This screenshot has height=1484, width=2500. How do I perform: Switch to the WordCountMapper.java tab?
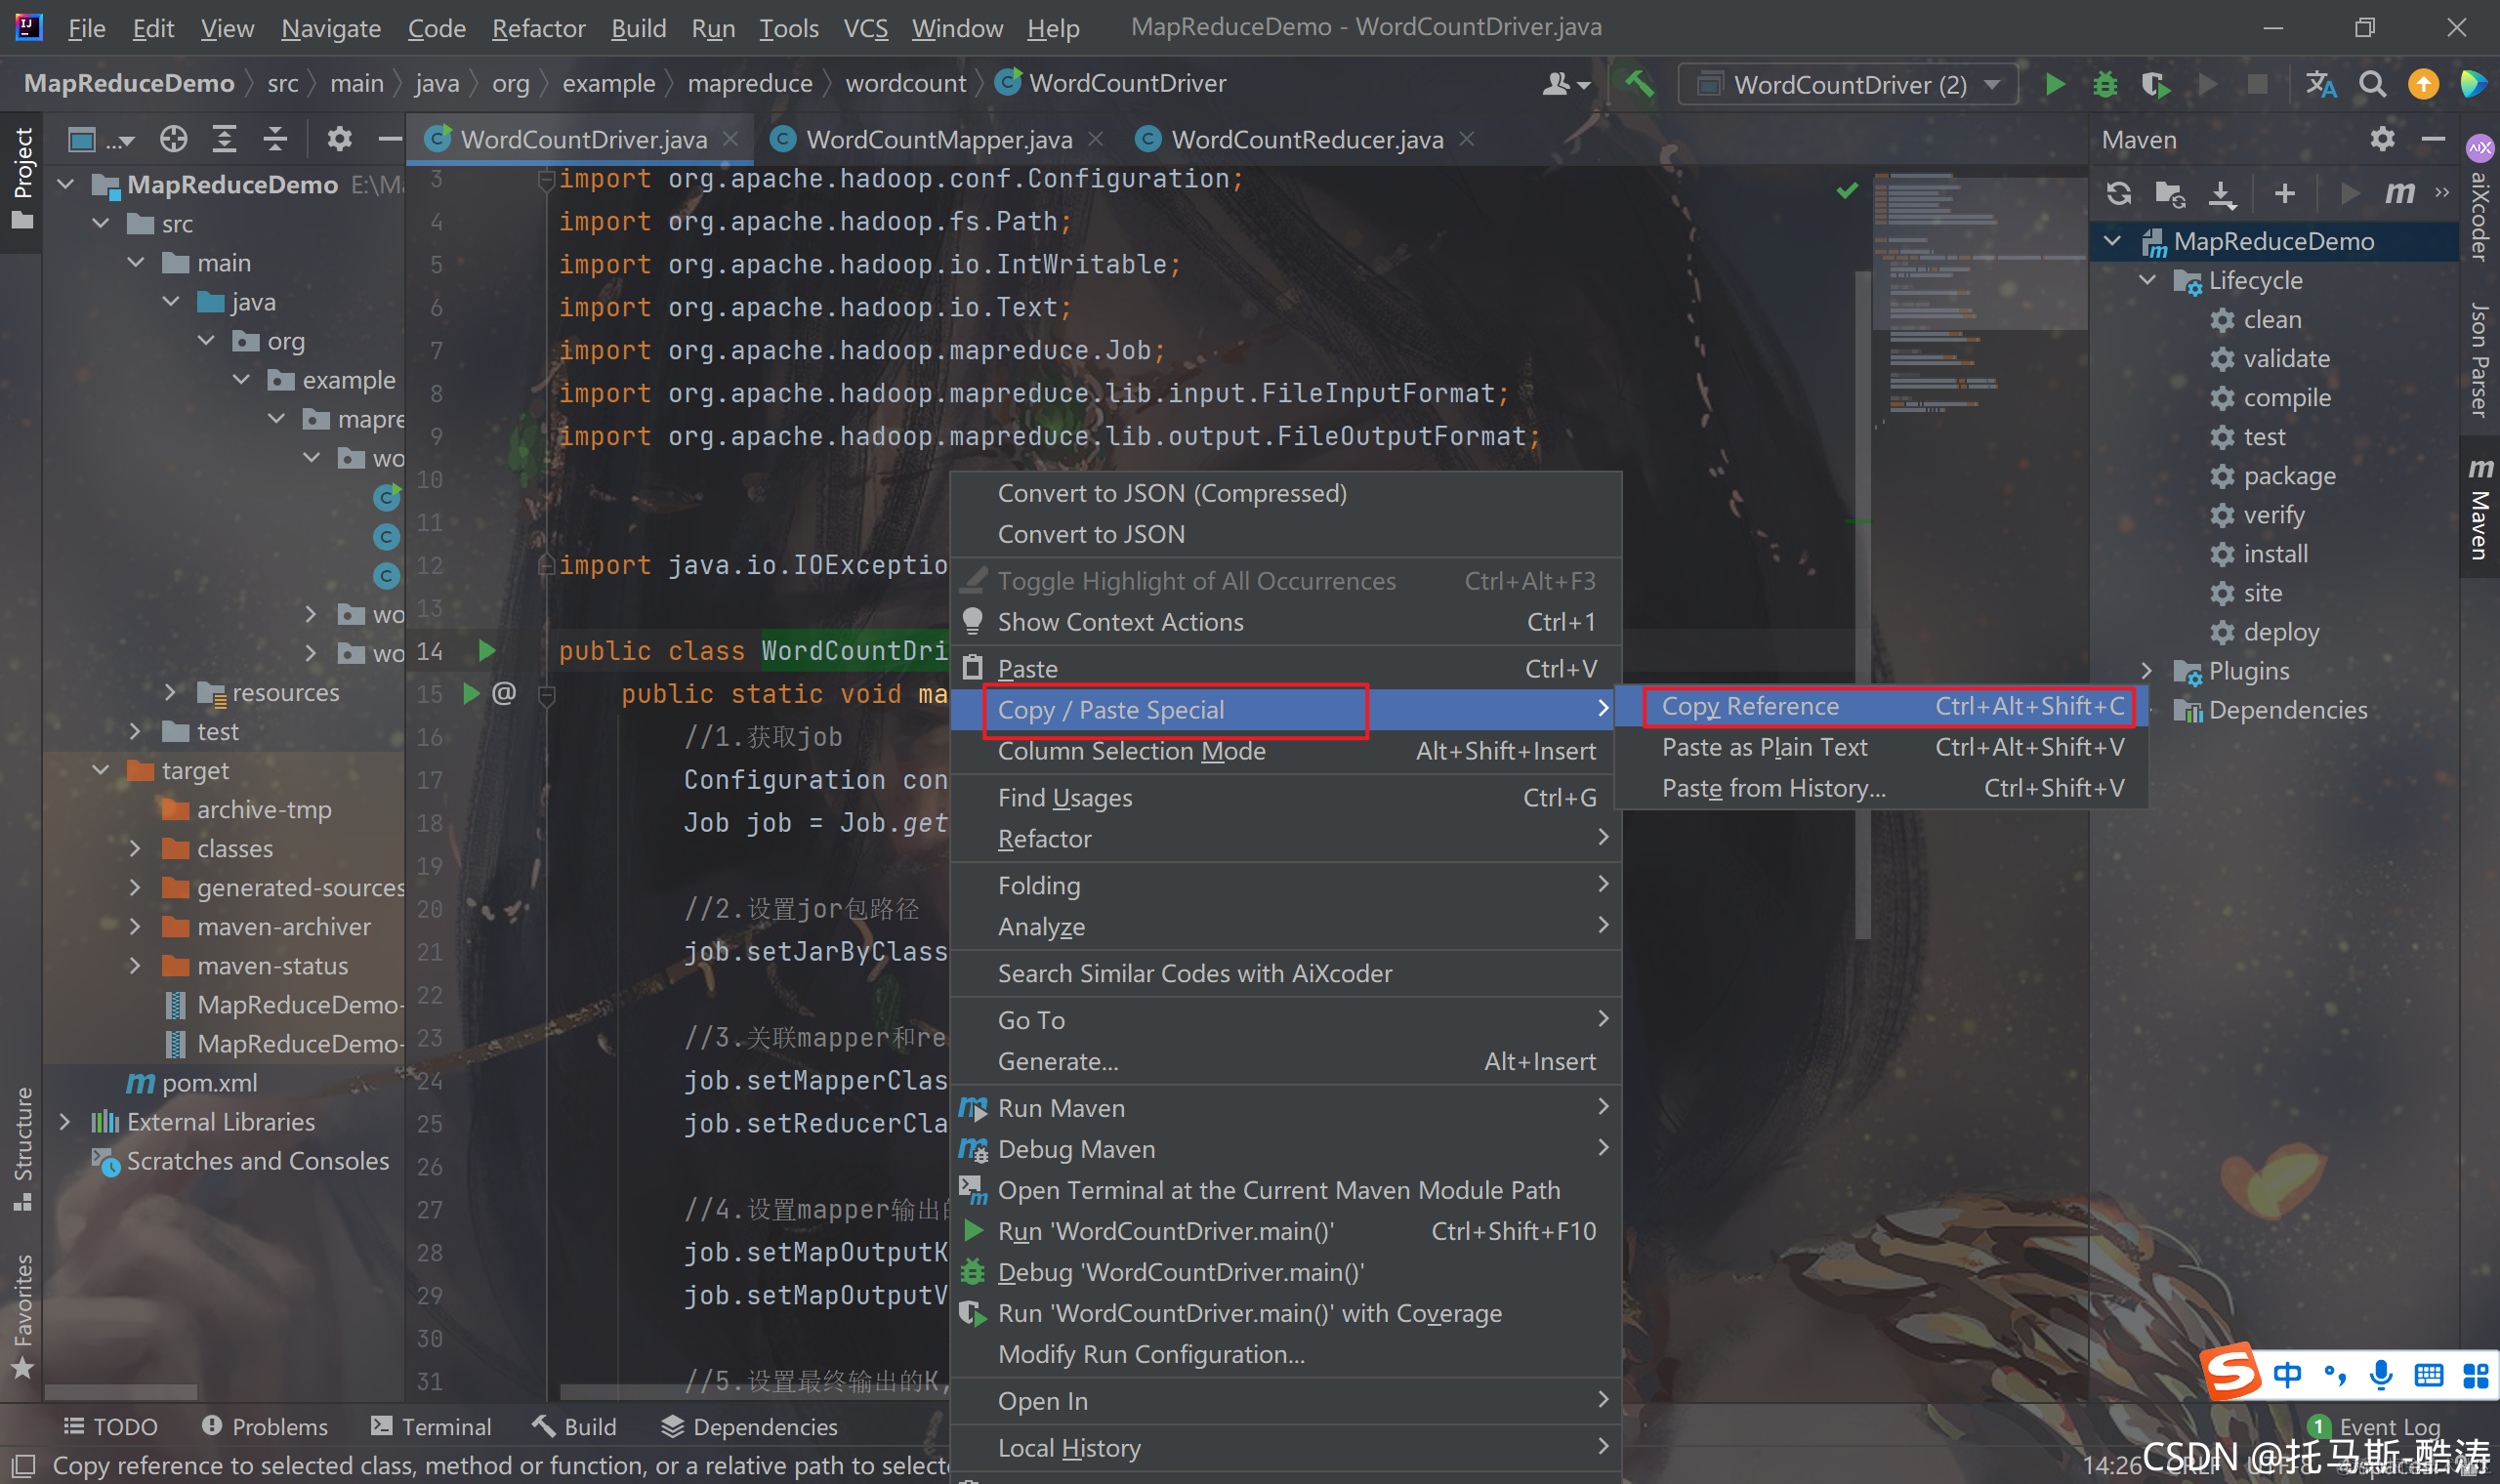click(938, 139)
